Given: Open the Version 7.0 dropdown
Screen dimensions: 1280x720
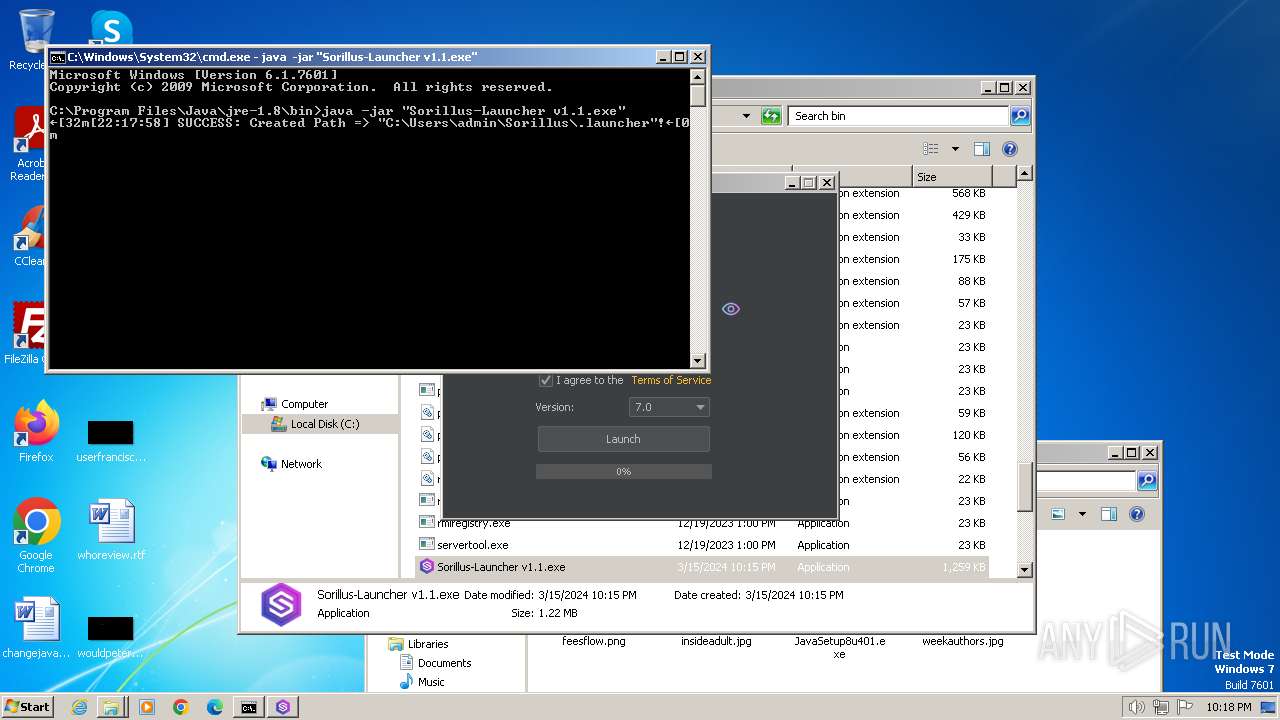Looking at the screenshot, I should pyautogui.click(x=669, y=407).
